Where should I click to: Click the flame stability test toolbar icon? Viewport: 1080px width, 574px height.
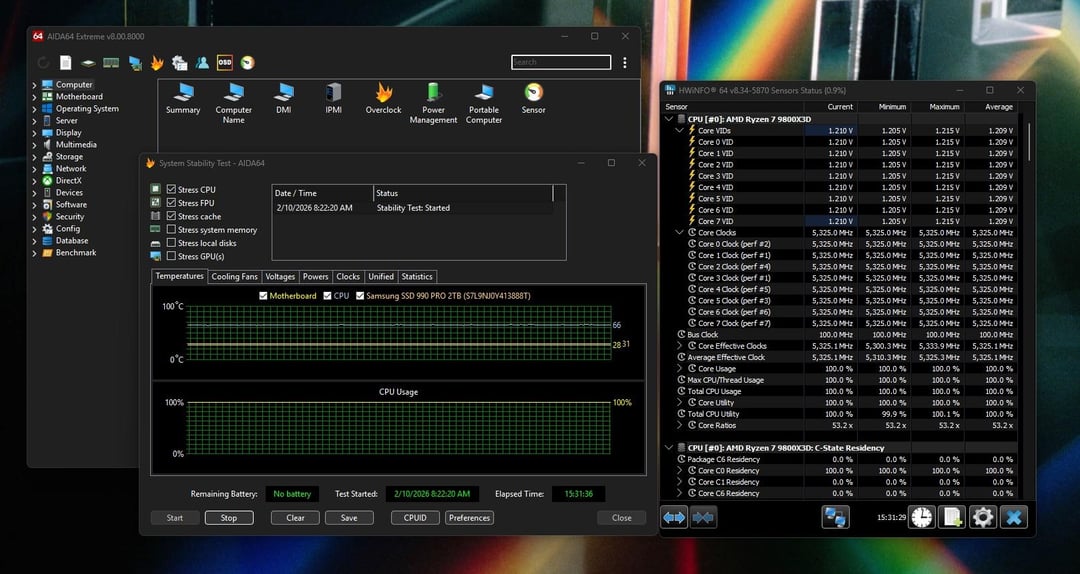click(157, 63)
